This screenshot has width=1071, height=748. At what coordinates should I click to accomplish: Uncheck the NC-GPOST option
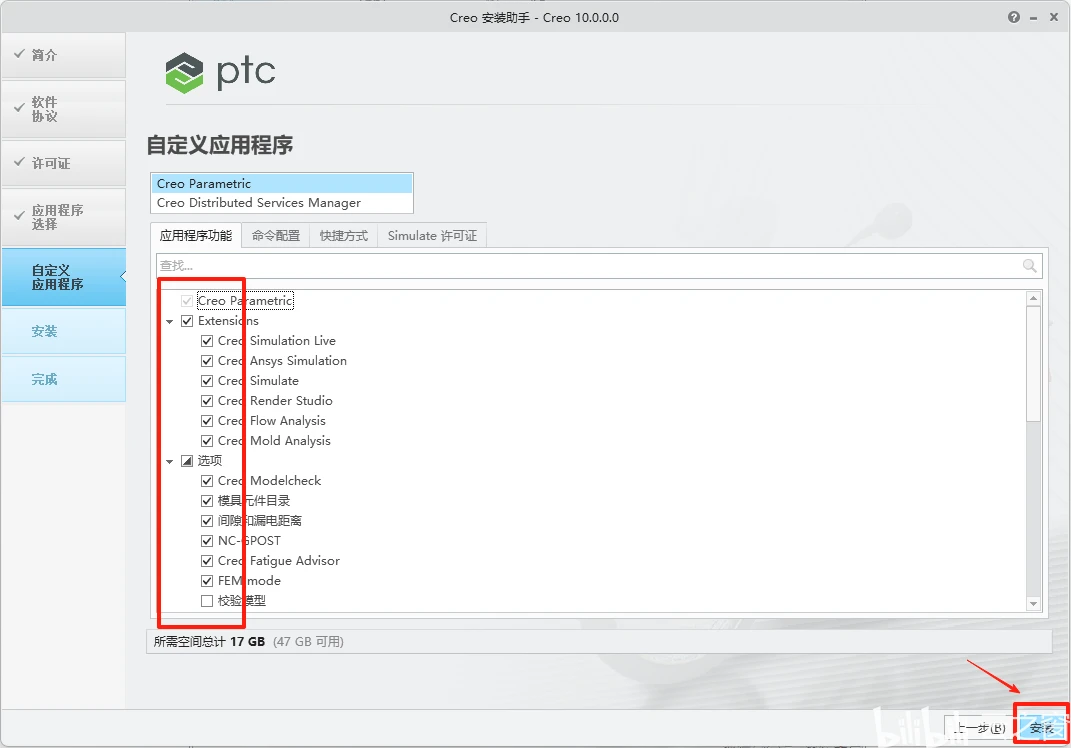(x=206, y=540)
